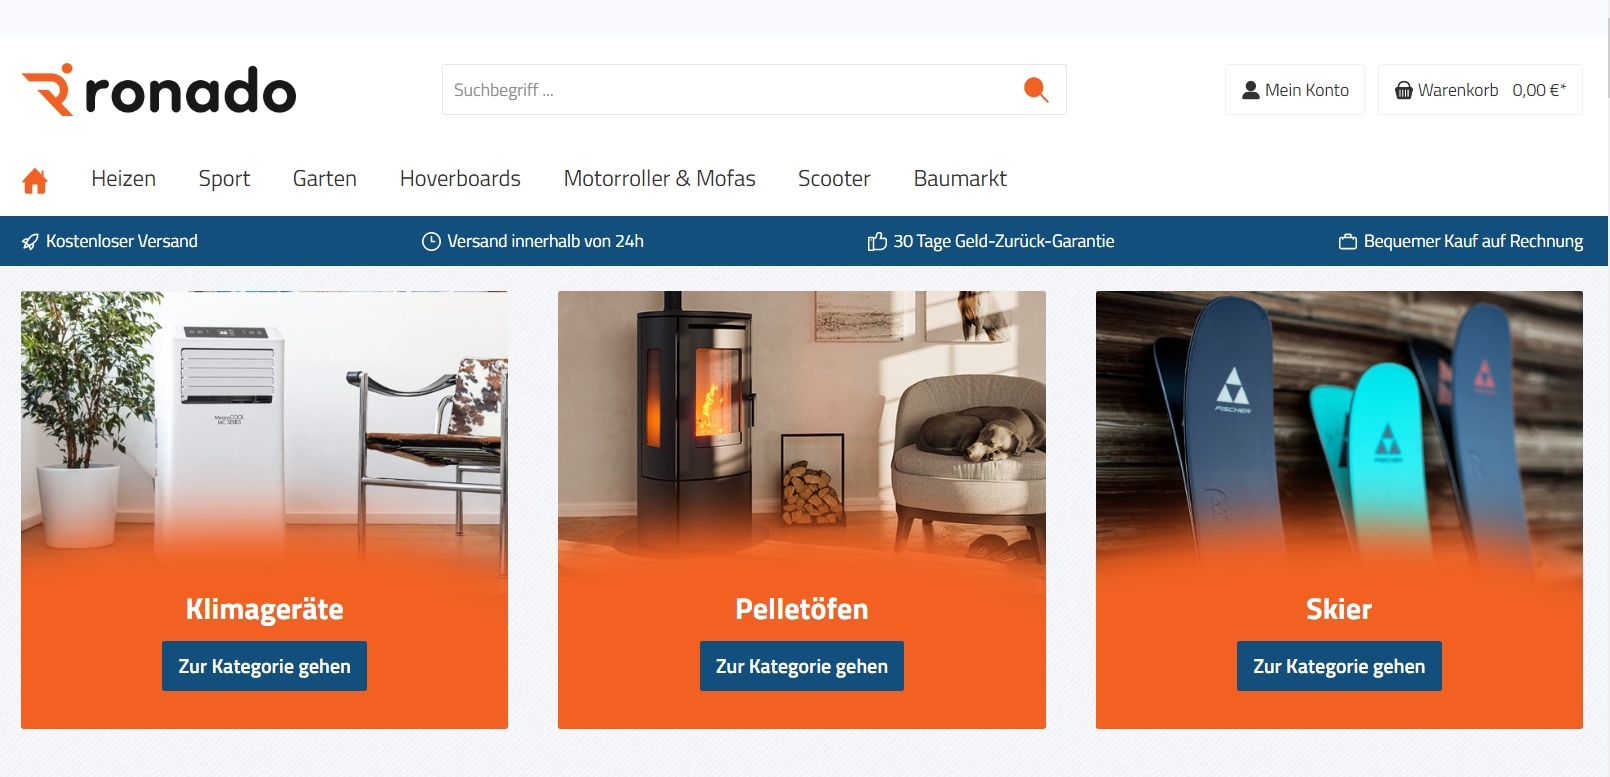
Task: Select the Scooter menu item
Action: point(834,179)
